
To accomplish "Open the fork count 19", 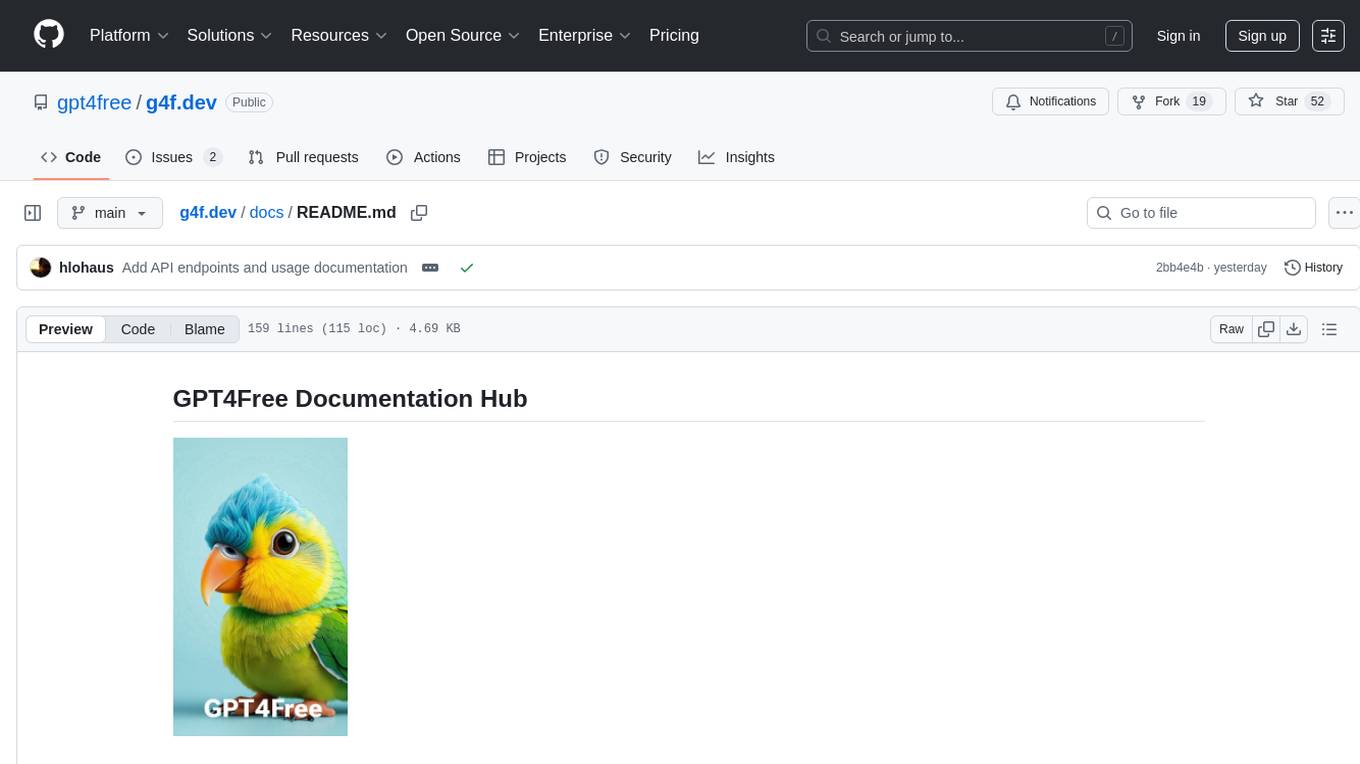I will pyautogui.click(x=1199, y=101).
